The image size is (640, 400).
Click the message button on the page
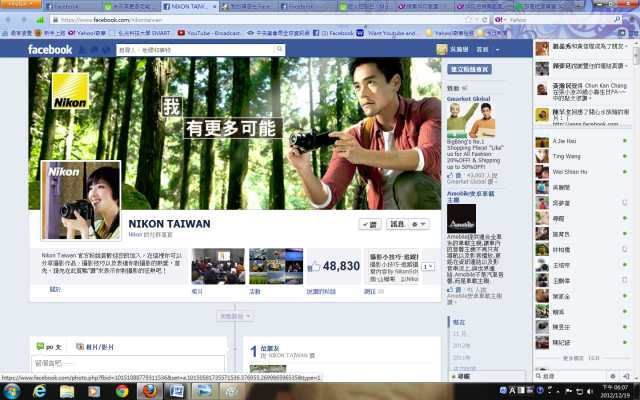398,224
